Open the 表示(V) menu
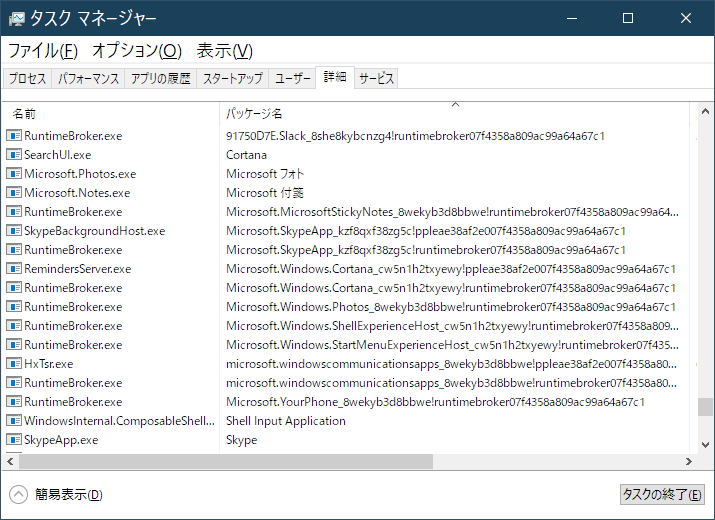Screen dimensions: 715x520 pyautogui.click(x=224, y=51)
